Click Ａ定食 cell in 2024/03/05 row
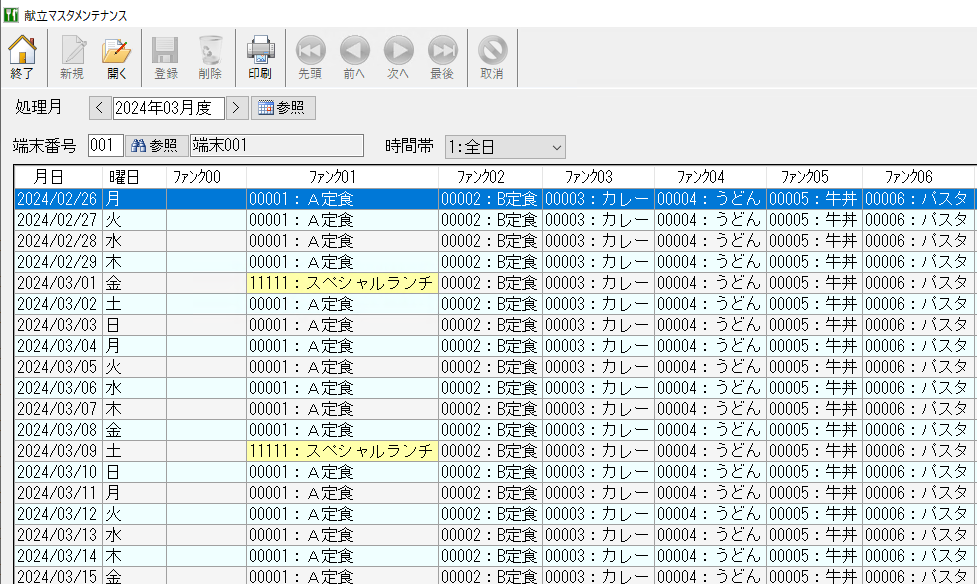Viewport: 977px width, 584px height. click(x=343, y=366)
